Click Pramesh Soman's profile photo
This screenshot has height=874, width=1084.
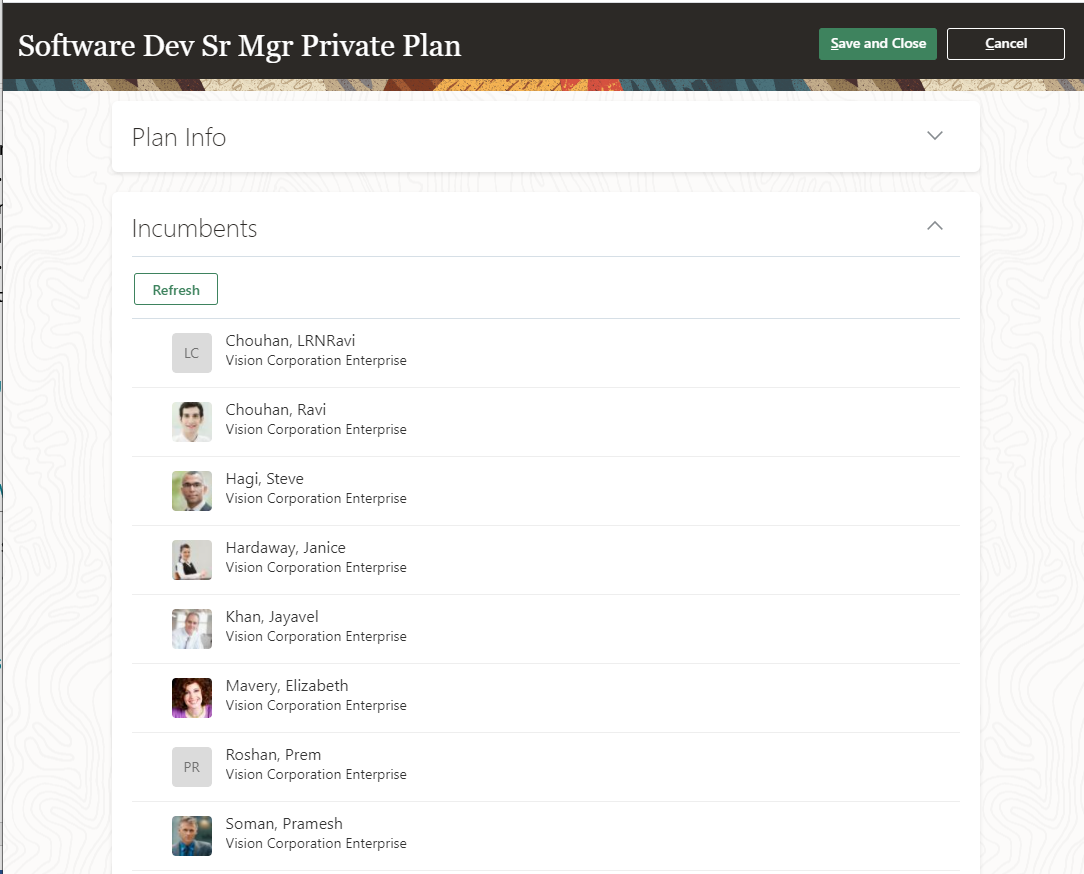pos(191,835)
